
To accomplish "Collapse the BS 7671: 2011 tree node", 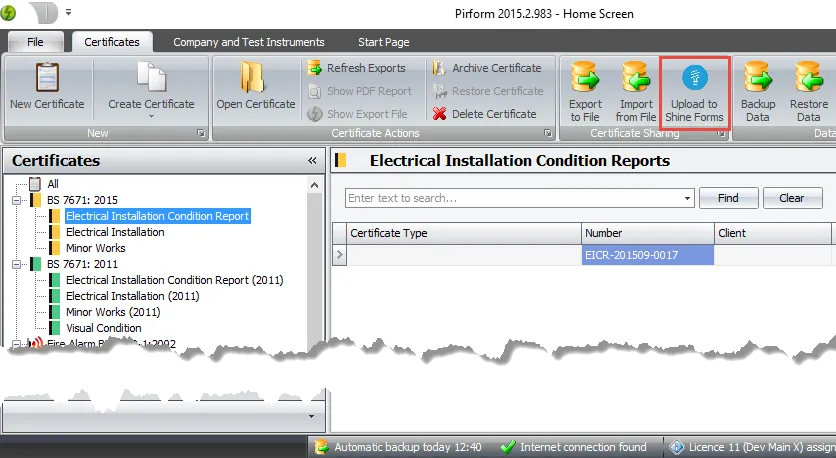I will 17,264.
